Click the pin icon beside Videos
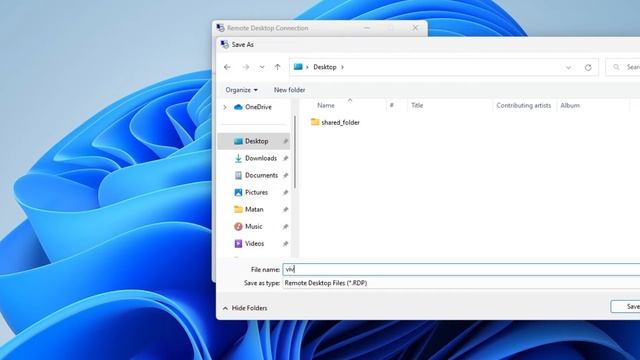The image size is (640, 360). tap(285, 244)
